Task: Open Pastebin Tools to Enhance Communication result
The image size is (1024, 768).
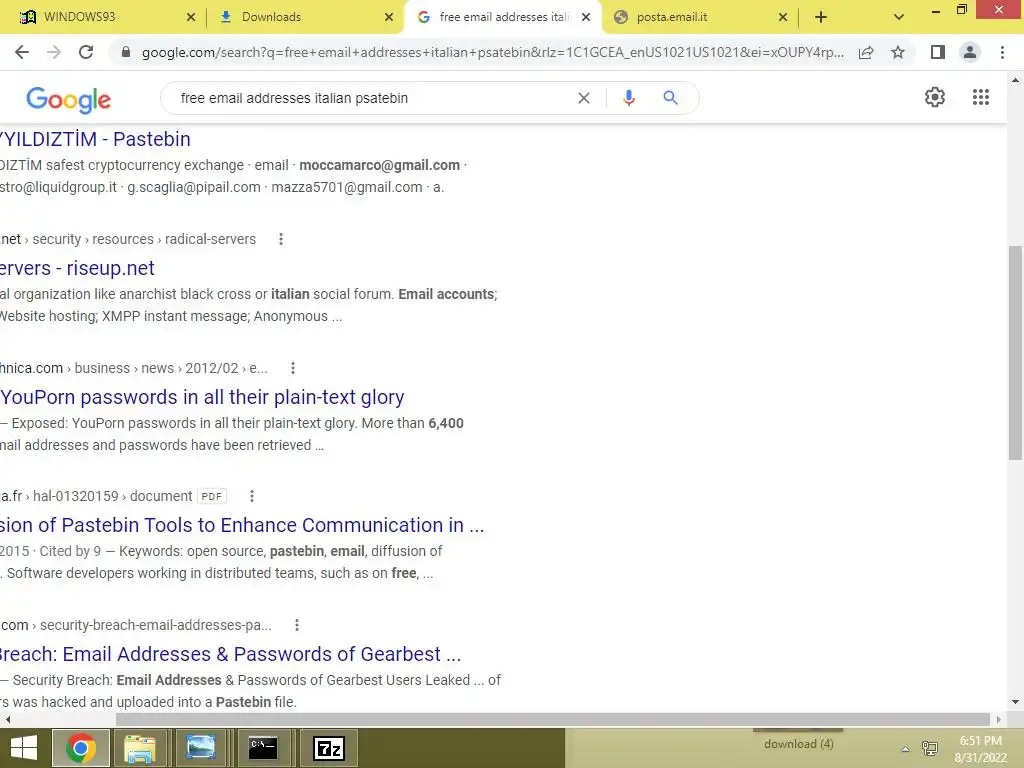Action: click(x=242, y=525)
